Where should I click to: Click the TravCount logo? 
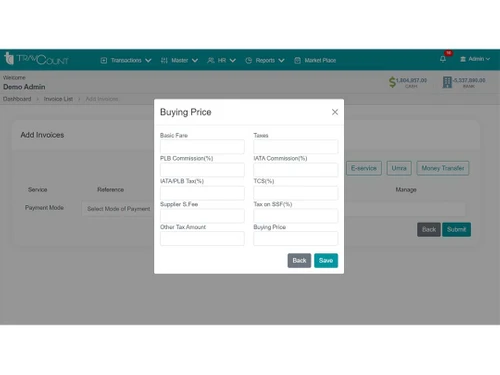(36, 59)
